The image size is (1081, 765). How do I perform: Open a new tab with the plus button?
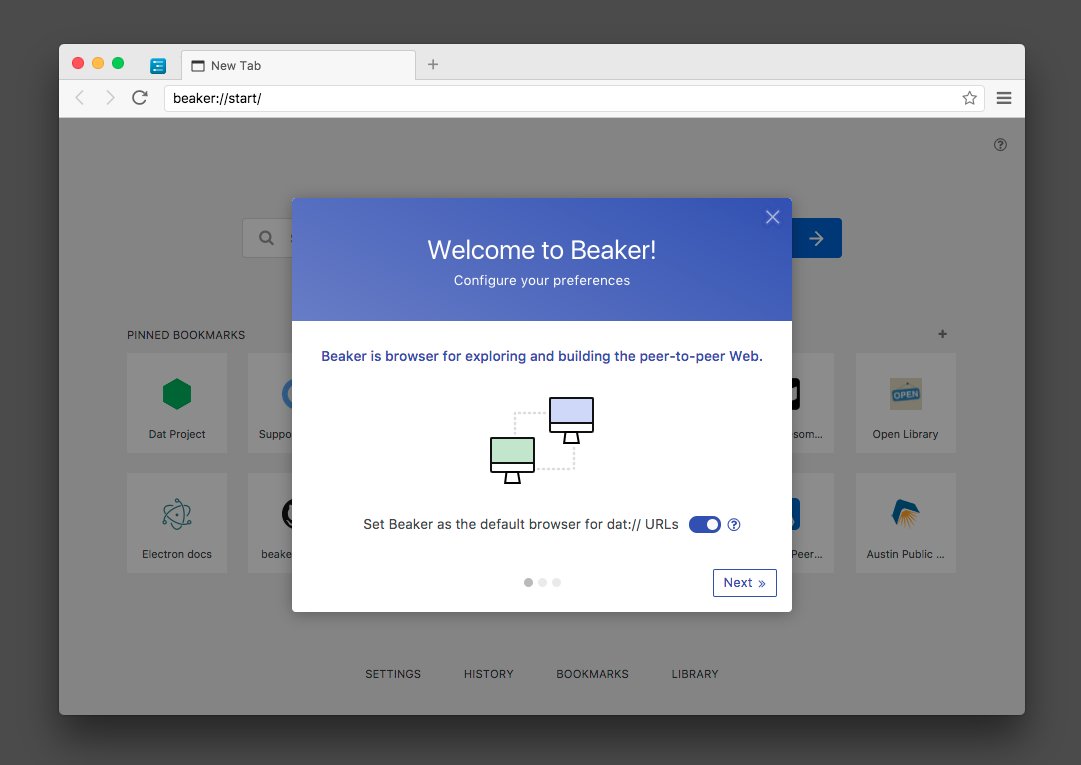pyautogui.click(x=433, y=64)
